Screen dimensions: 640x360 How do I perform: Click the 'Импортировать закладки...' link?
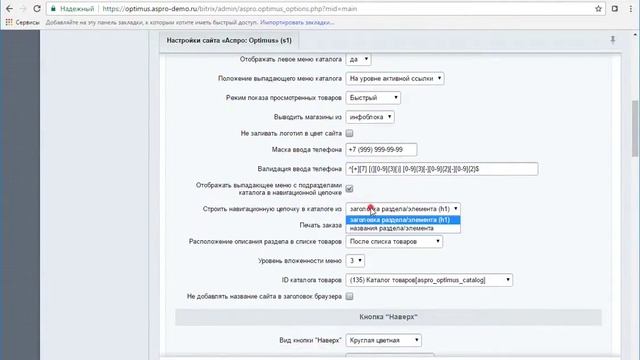click(297, 22)
